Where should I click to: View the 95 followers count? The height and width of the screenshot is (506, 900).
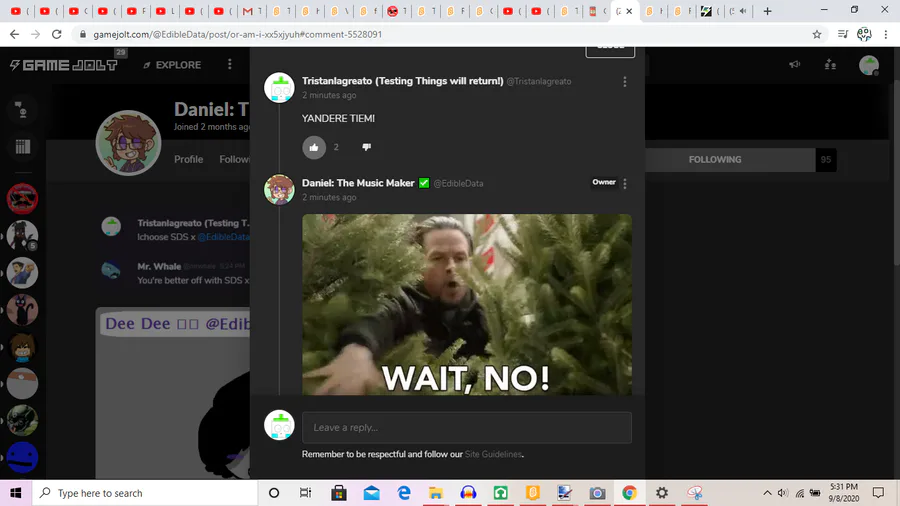[x=825, y=159]
